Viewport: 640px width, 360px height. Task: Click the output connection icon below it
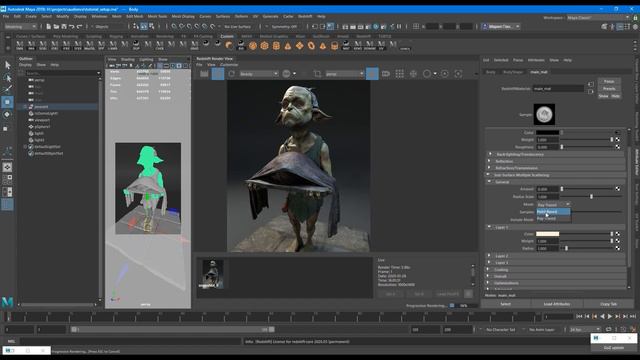pyautogui.click(x=591, y=92)
